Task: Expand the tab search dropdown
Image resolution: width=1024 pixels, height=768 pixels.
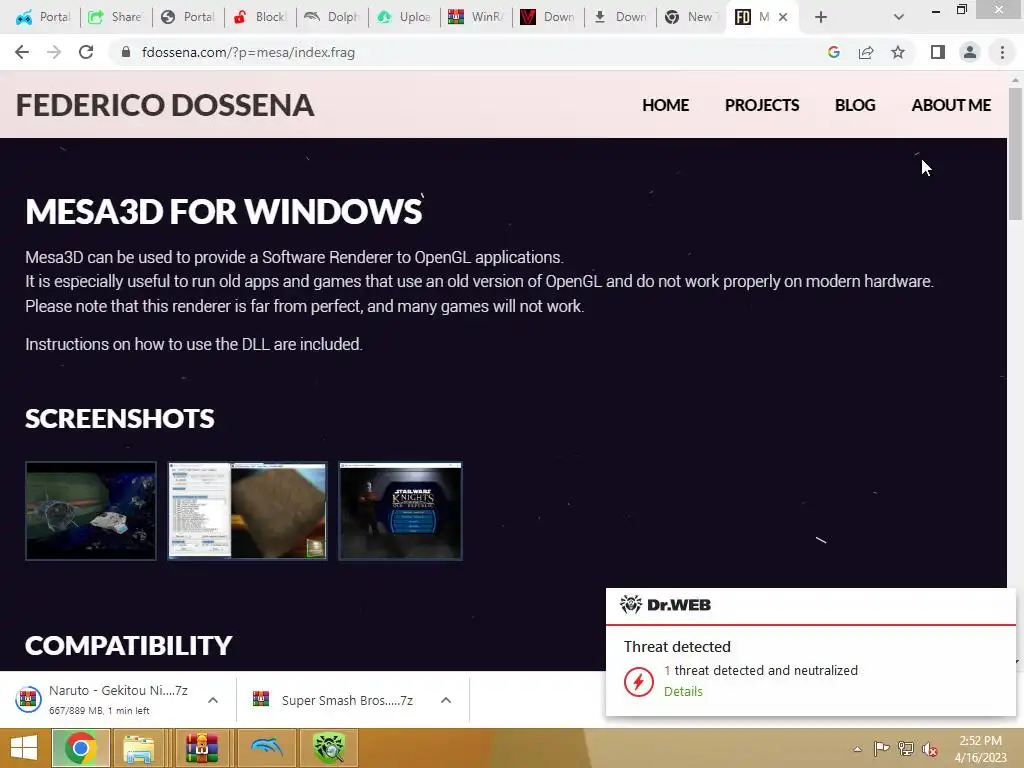Action: pyautogui.click(x=899, y=17)
